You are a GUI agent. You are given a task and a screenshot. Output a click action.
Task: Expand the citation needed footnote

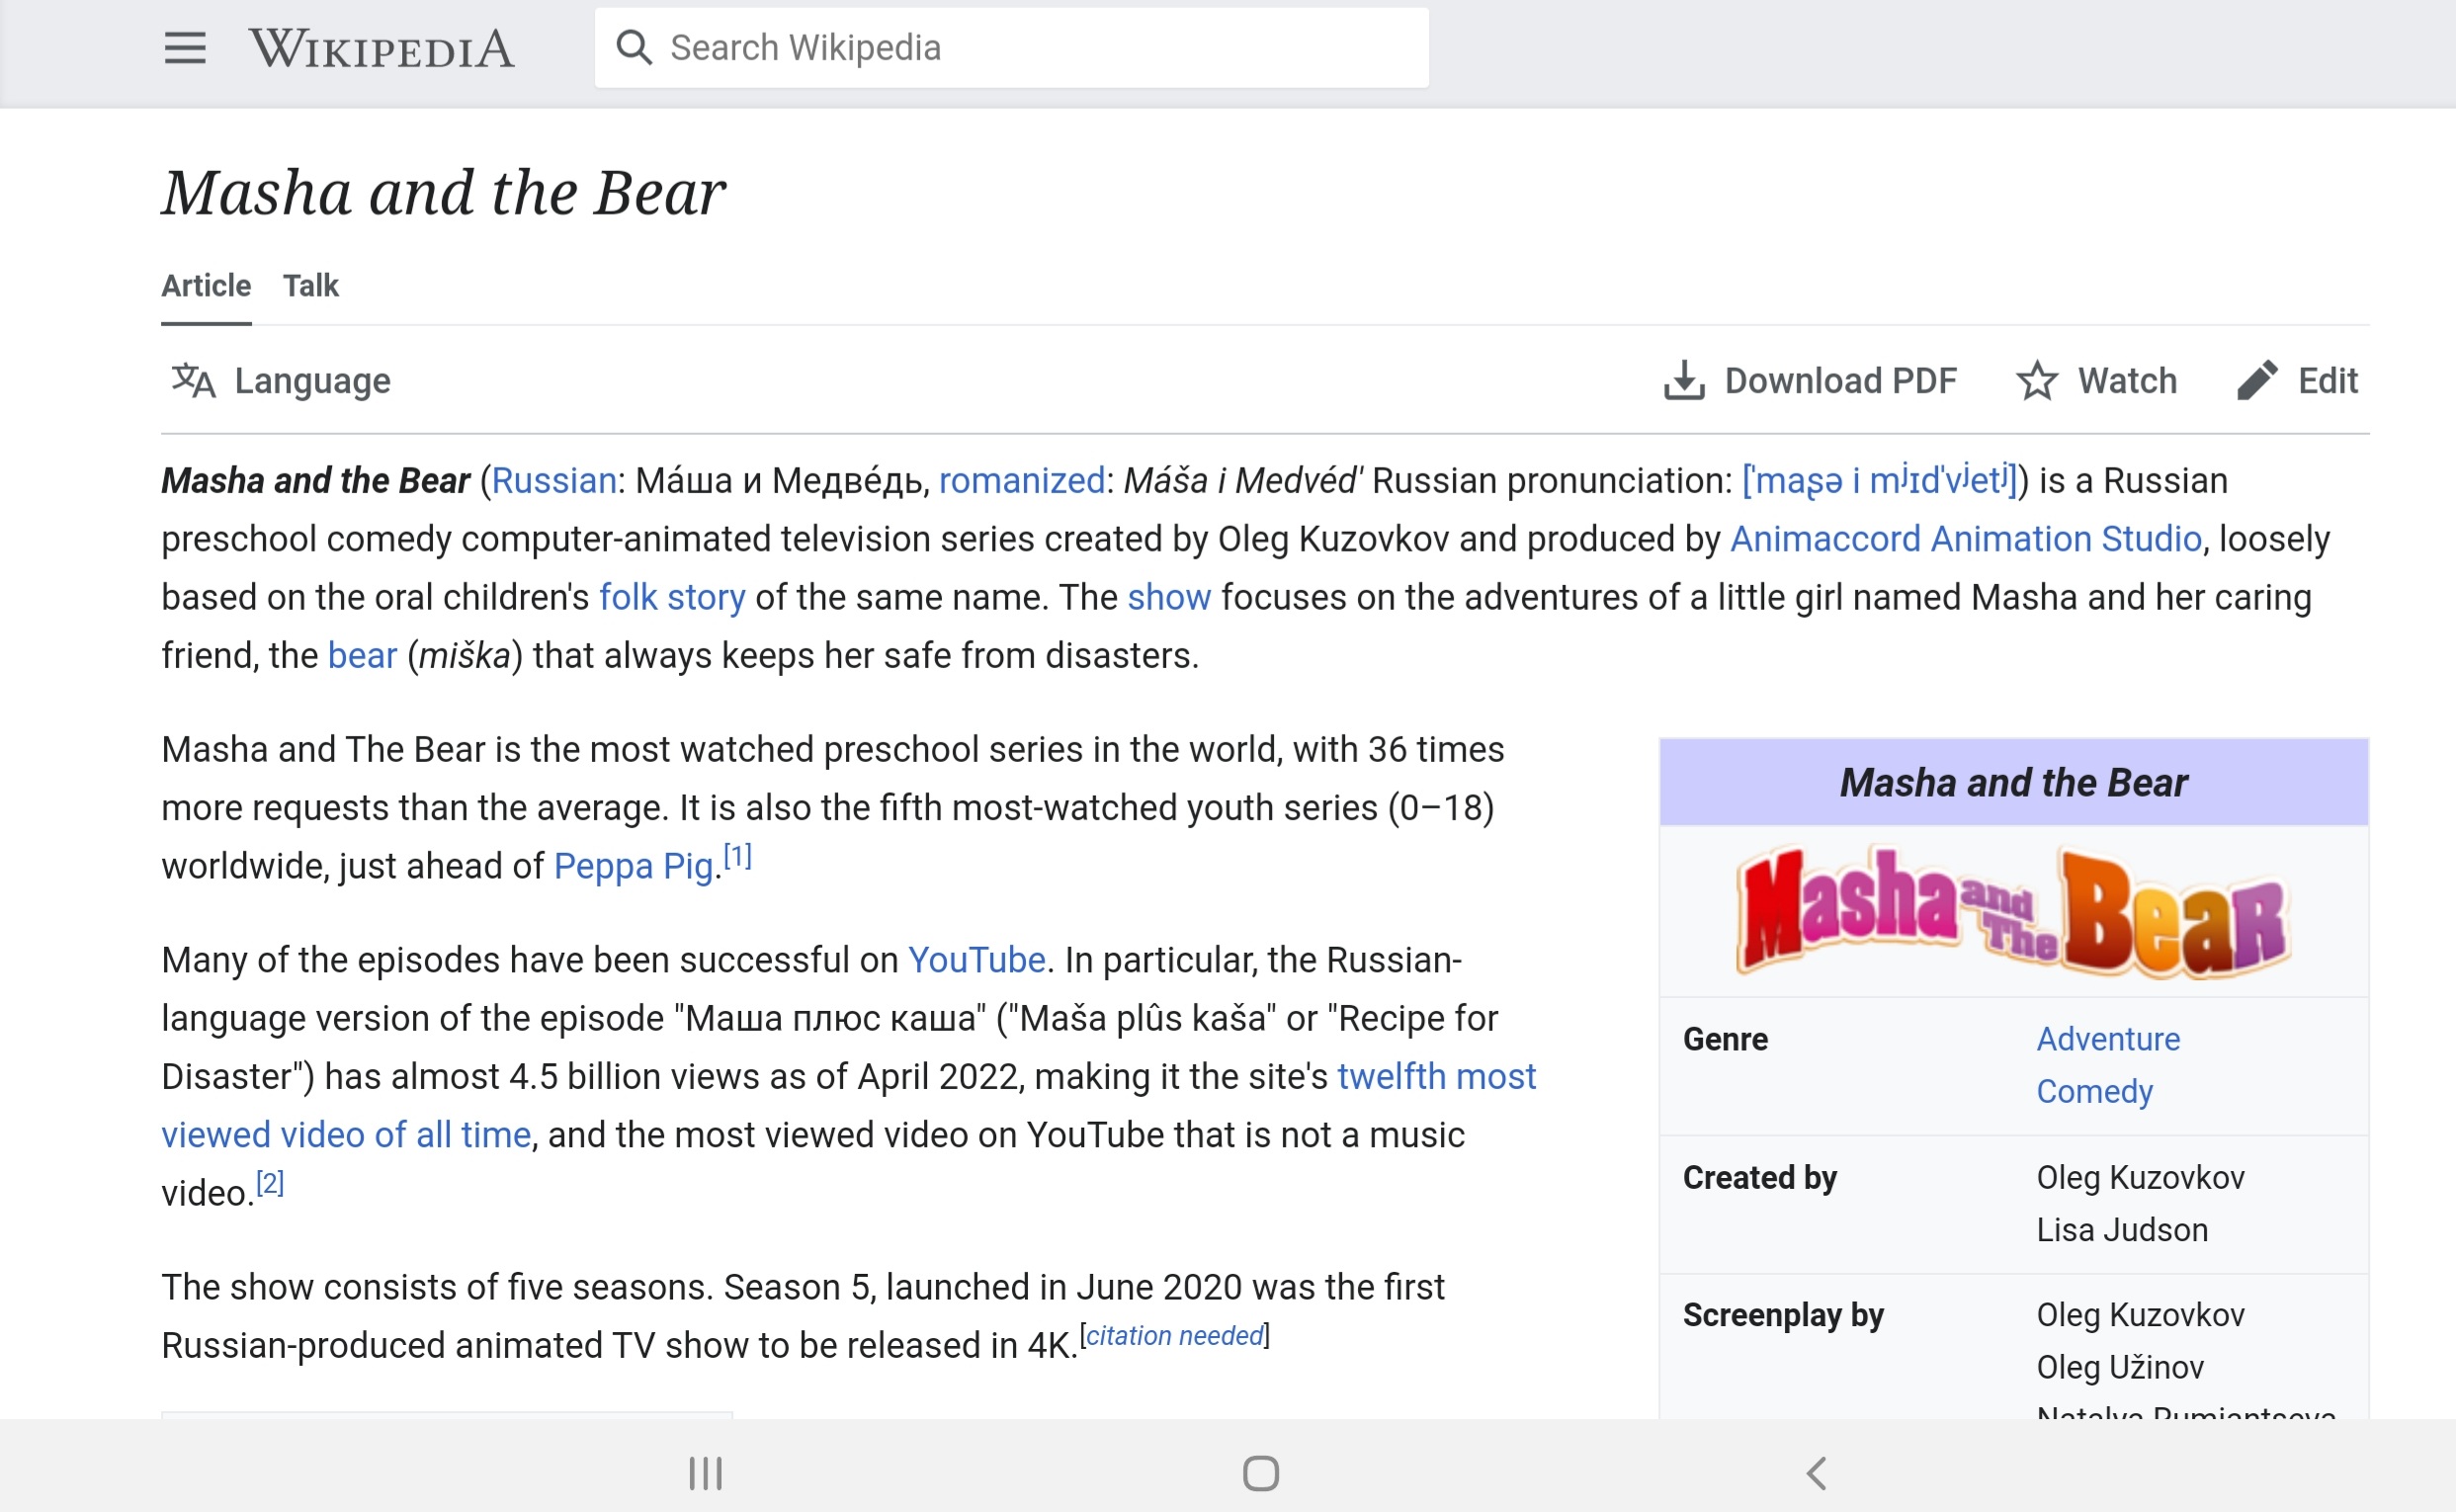(x=1175, y=1337)
